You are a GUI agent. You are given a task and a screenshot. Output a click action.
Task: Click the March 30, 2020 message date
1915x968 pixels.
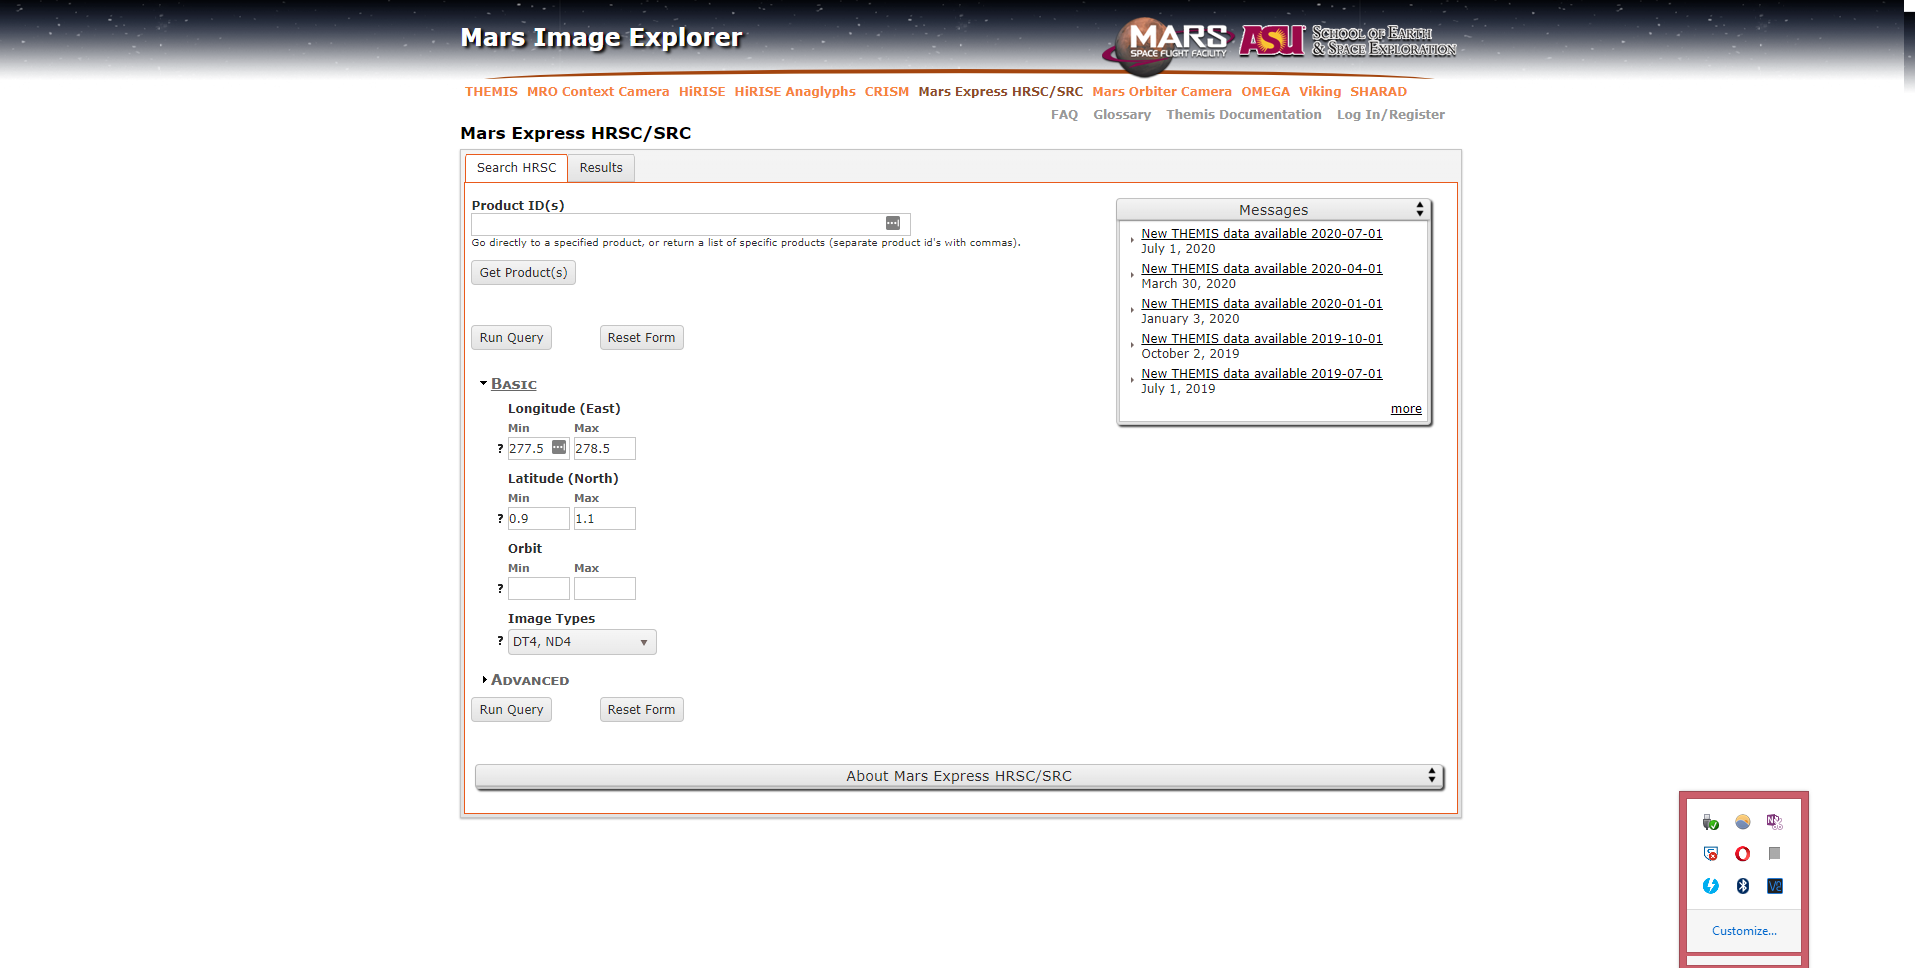pyautogui.click(x=1188, y=284)
